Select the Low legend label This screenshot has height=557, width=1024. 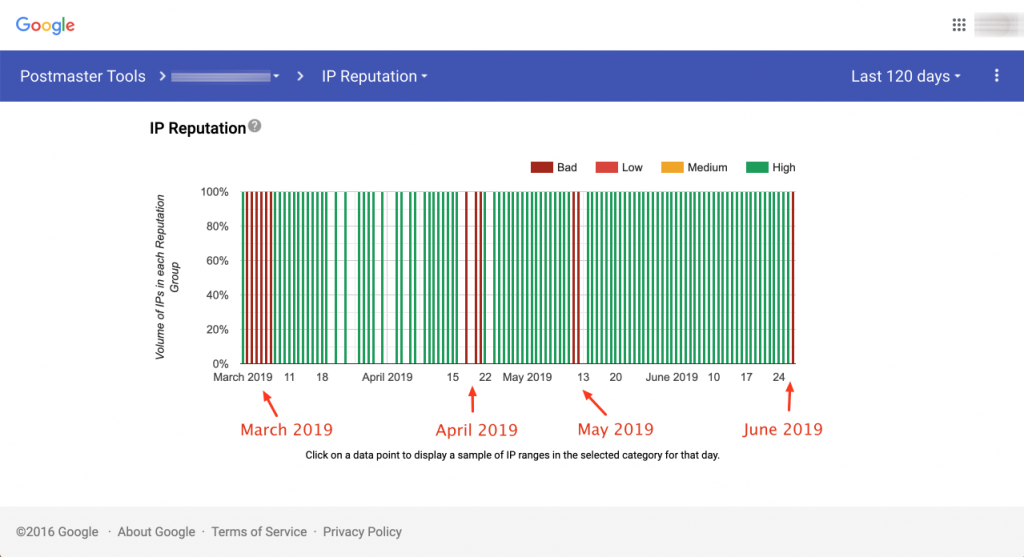click(632, 167)
